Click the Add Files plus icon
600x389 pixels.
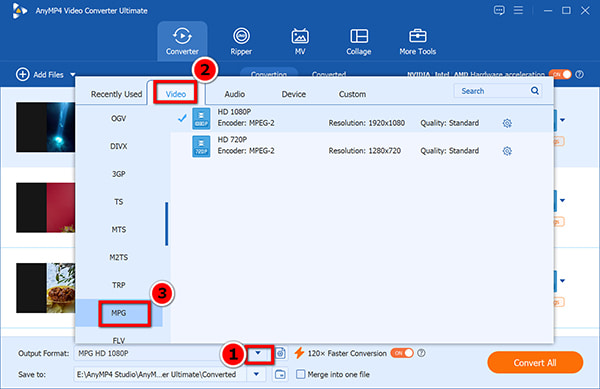tap(23, 74)
